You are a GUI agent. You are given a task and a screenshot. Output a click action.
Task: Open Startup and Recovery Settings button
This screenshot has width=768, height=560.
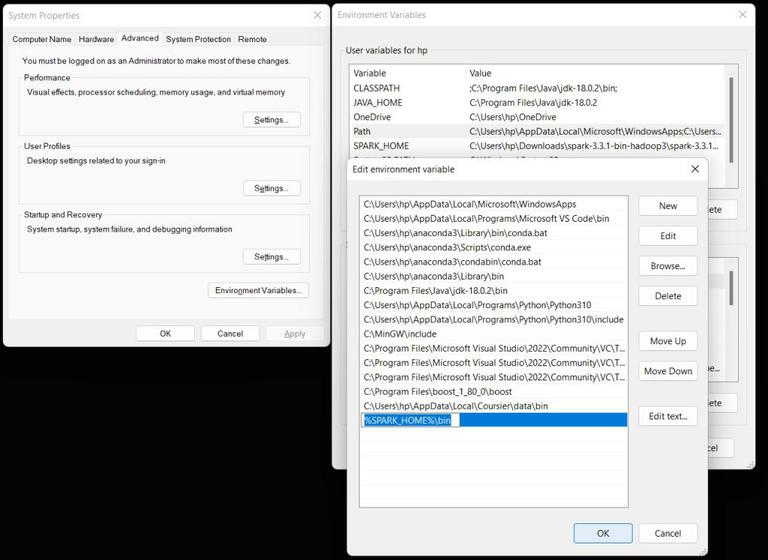coord(271,257)
